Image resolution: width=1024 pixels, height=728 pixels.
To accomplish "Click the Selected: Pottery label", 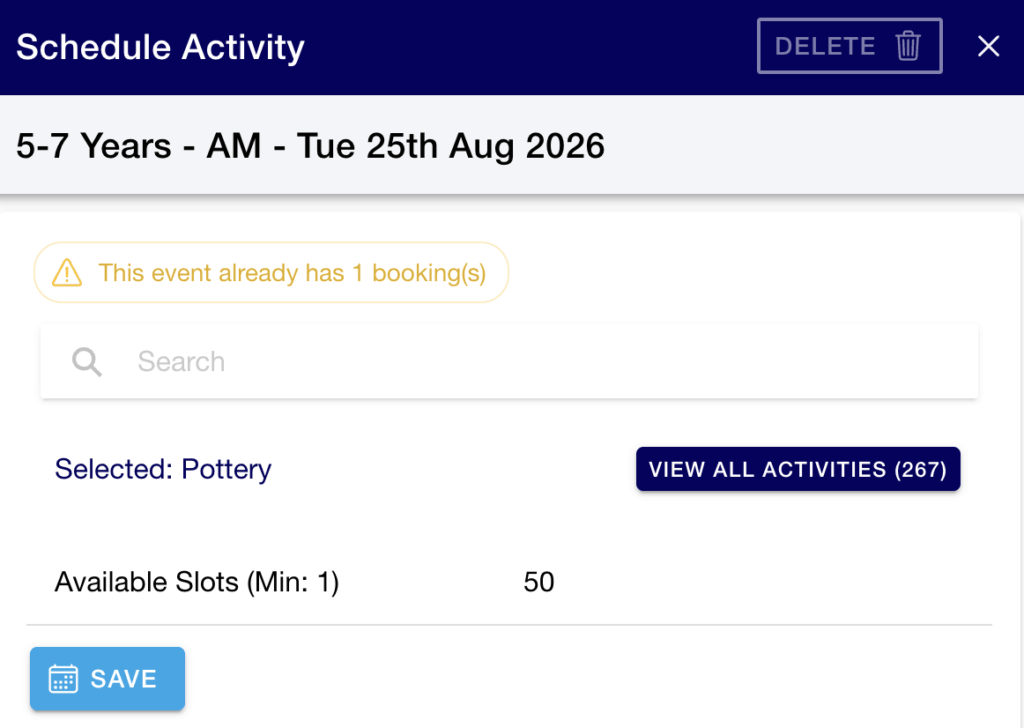I will click(163, 469).
